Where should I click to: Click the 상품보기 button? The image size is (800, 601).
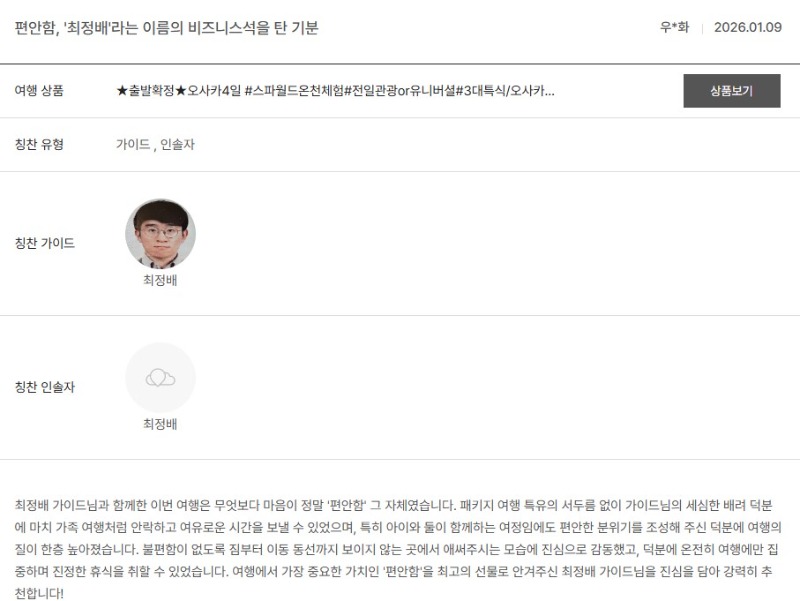[x=731, y=91]
